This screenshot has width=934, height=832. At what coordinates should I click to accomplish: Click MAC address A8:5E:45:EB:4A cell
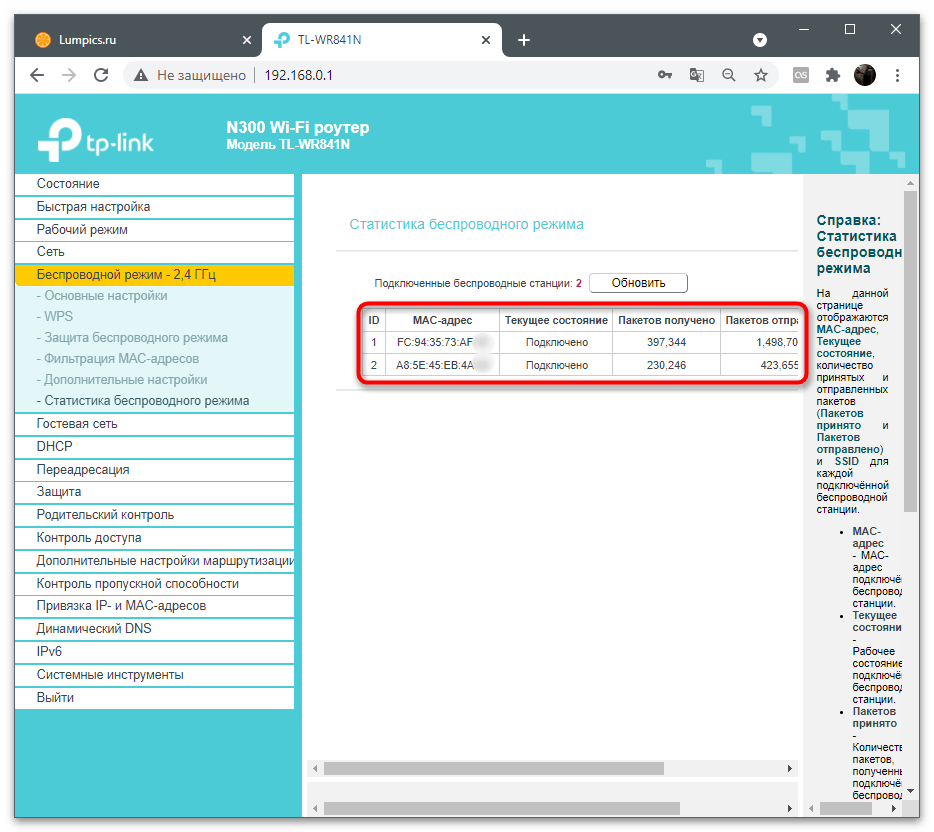click(443, 365)
